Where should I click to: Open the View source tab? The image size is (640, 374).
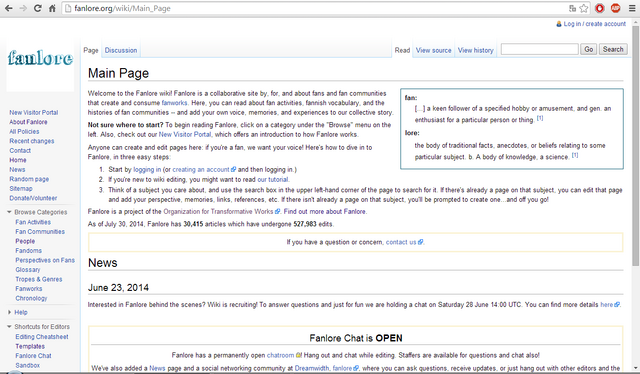[x=433, y=50]
